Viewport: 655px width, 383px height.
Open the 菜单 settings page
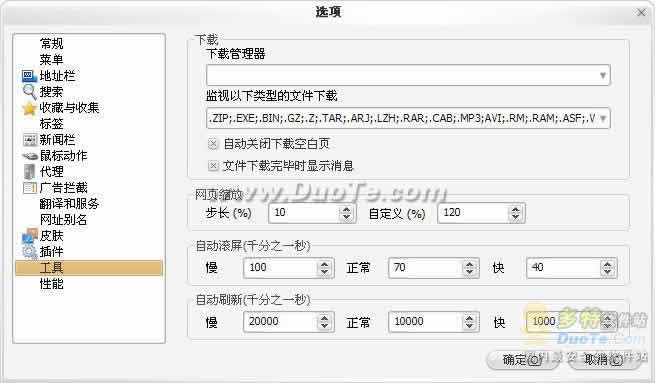click(51, 59)
